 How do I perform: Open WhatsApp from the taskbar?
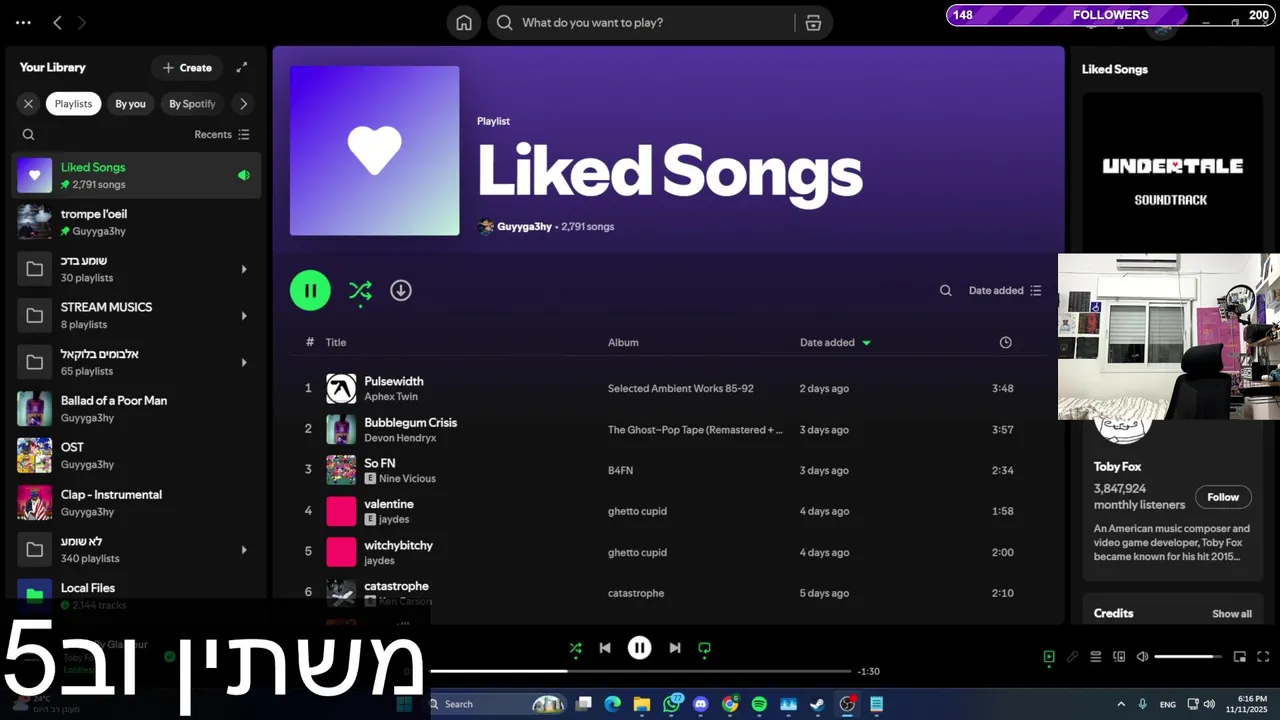[x=672, y=704]
